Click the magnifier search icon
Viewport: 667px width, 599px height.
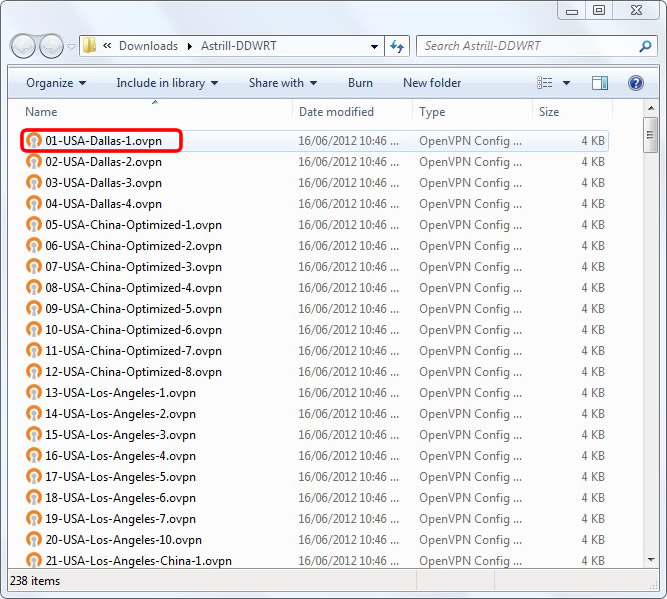pos(645,46)
